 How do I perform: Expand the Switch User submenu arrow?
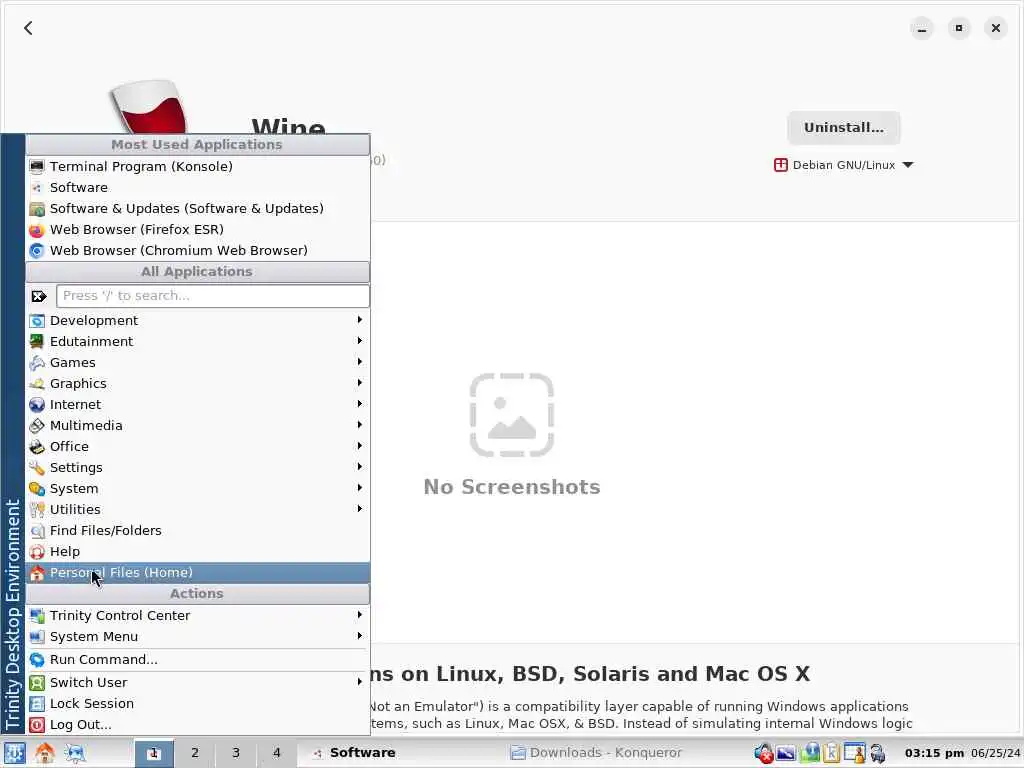[360, 682]
